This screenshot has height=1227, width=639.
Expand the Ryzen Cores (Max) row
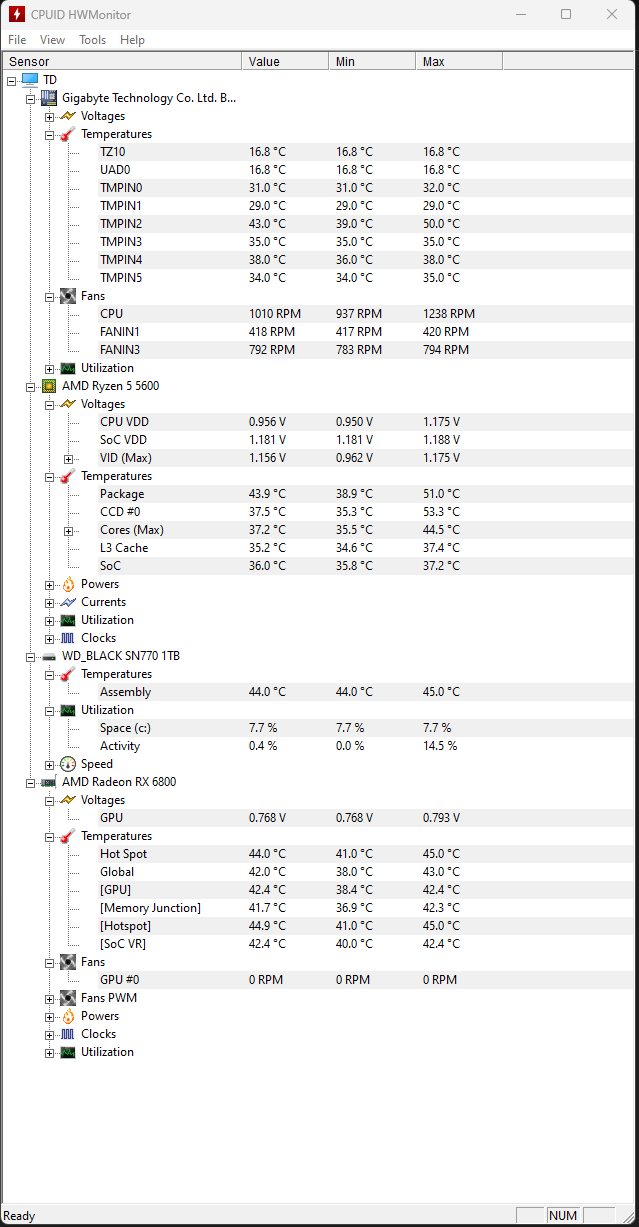[x=68, y=530]
